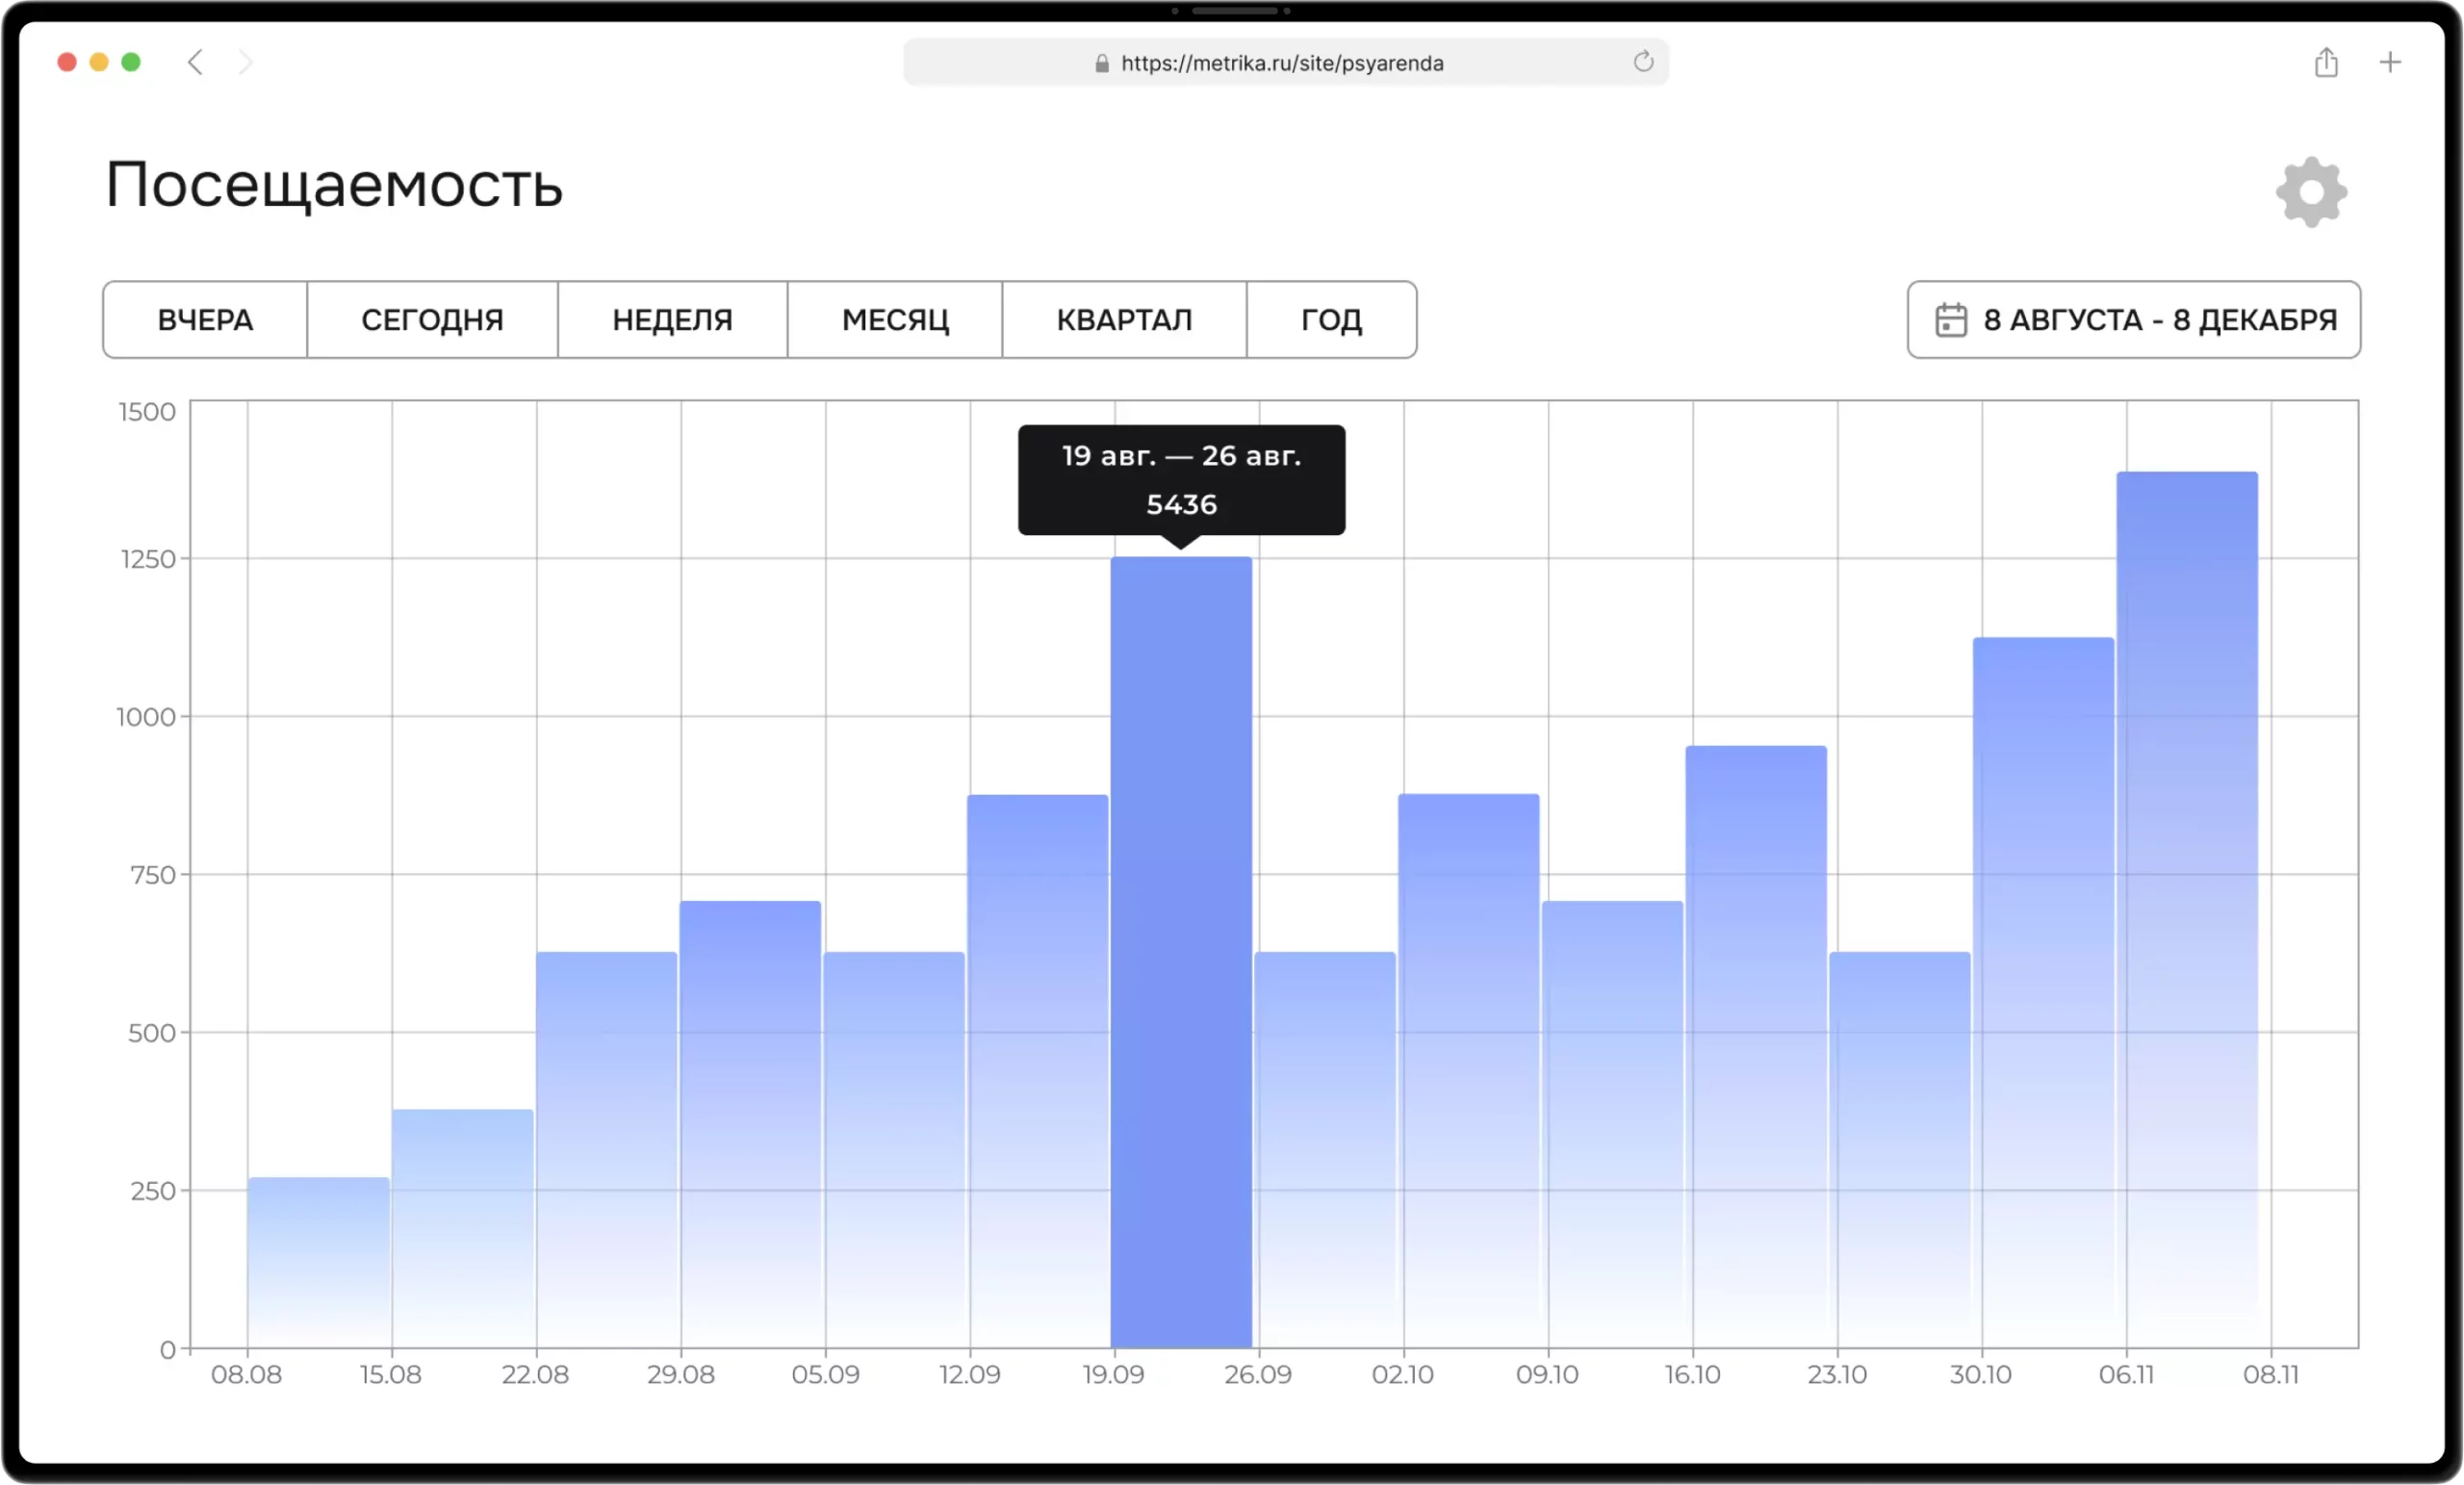
Task: Click the calendar icon in date range
Action: (1951, 320)
